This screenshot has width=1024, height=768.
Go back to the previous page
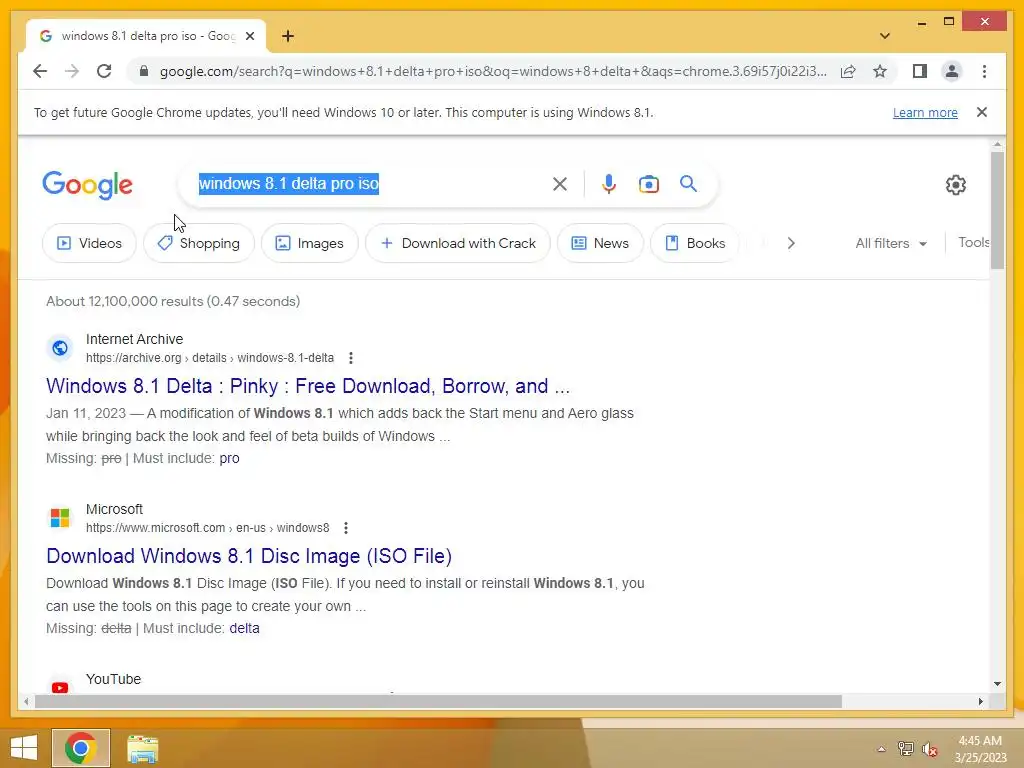(x=40, y=71)
